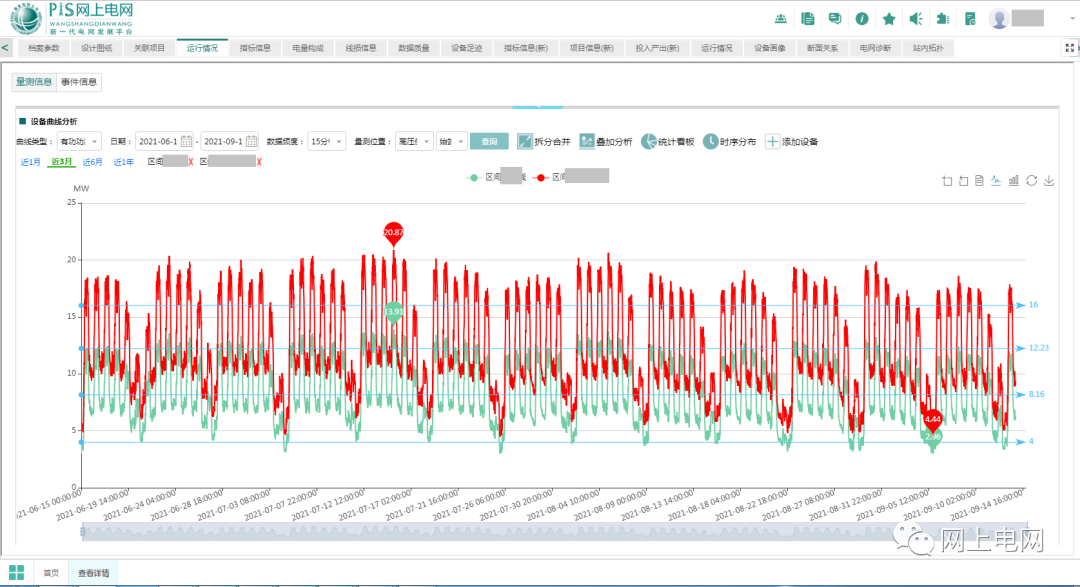The width and height of the screenshot is (1080, 587).
Task: Open the document list icon in header
Action: click(808, 19)
